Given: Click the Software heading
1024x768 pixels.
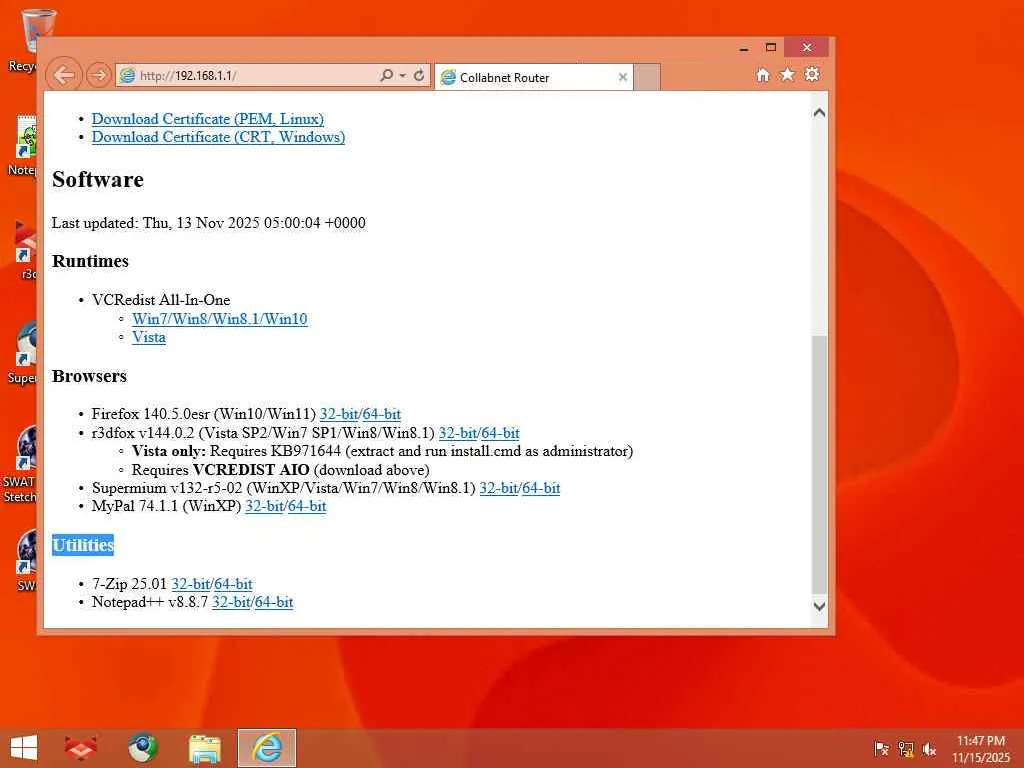Looking at the screenshot, I should [x=98, y=180].
